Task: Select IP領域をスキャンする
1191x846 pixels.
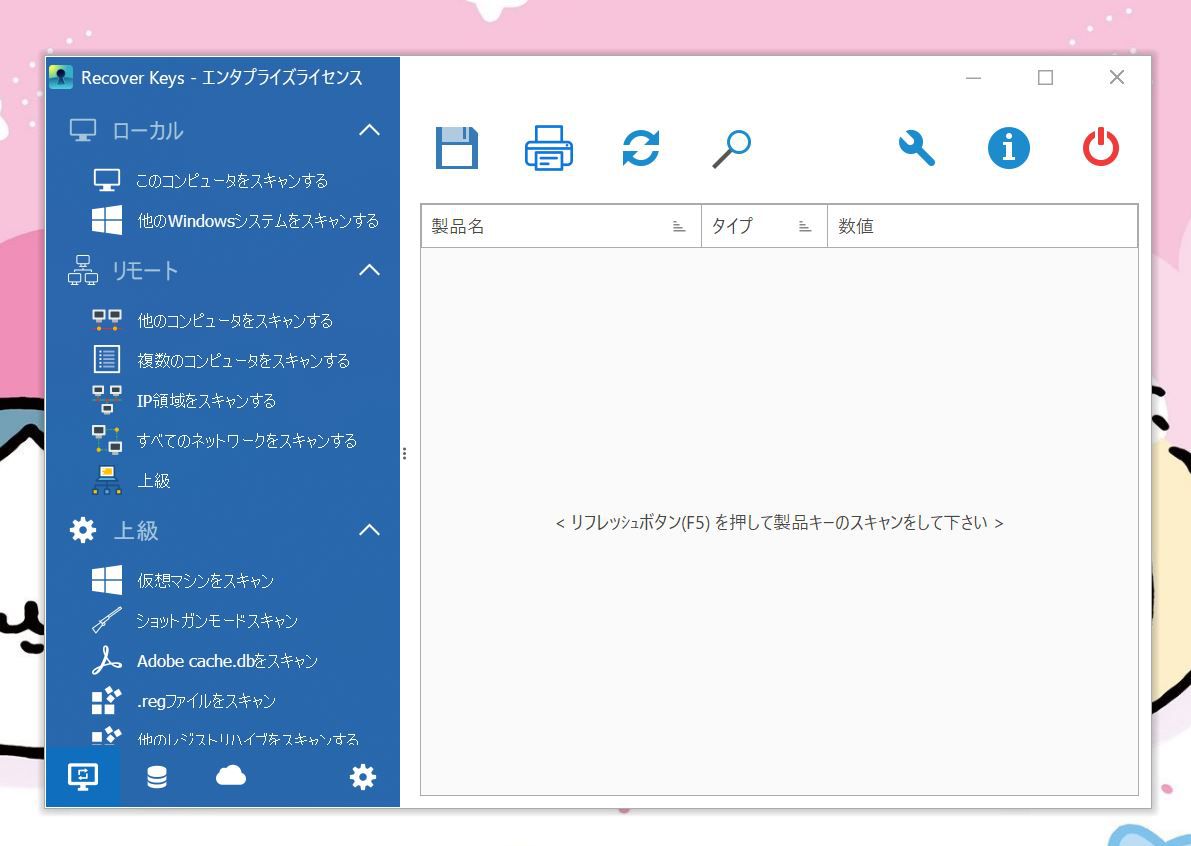Action: 206,400
